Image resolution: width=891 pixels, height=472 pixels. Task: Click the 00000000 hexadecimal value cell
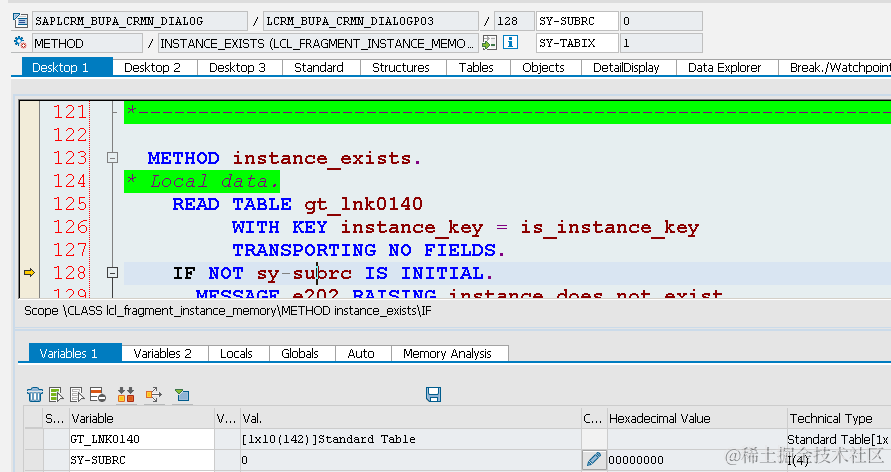697,460
